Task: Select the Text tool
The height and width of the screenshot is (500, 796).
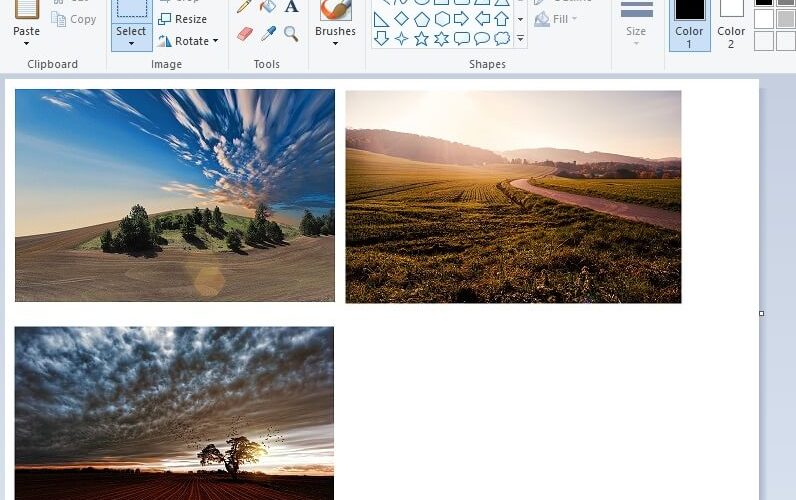Action: point(291,6)
